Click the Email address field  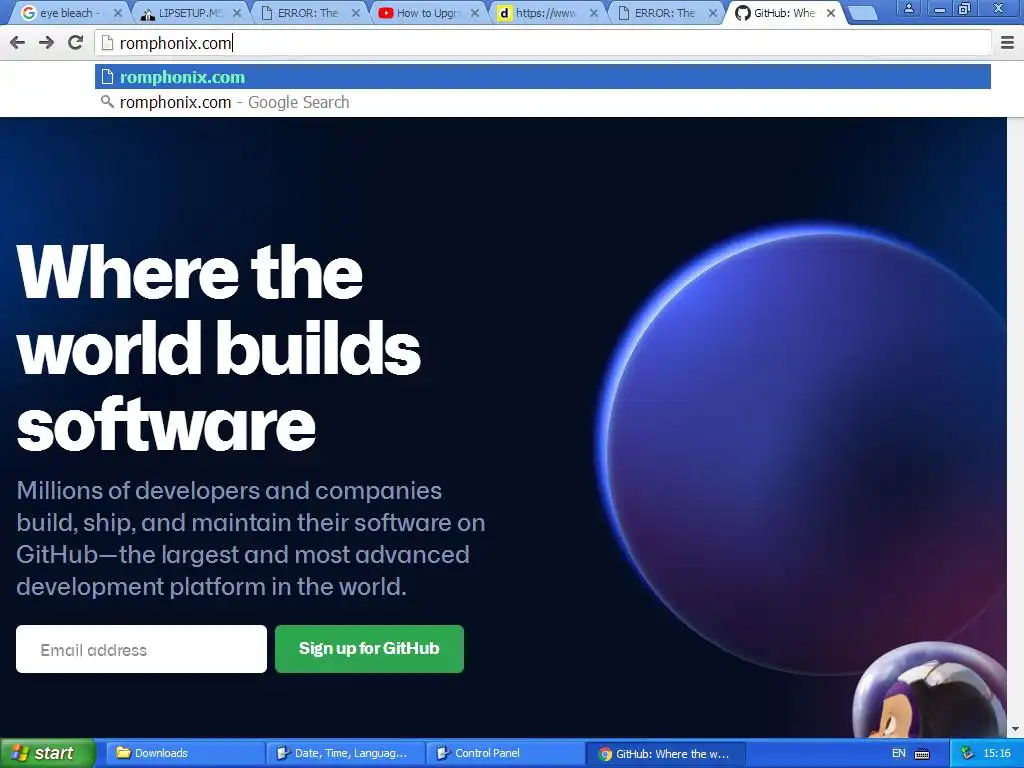(x=141, y=649)
